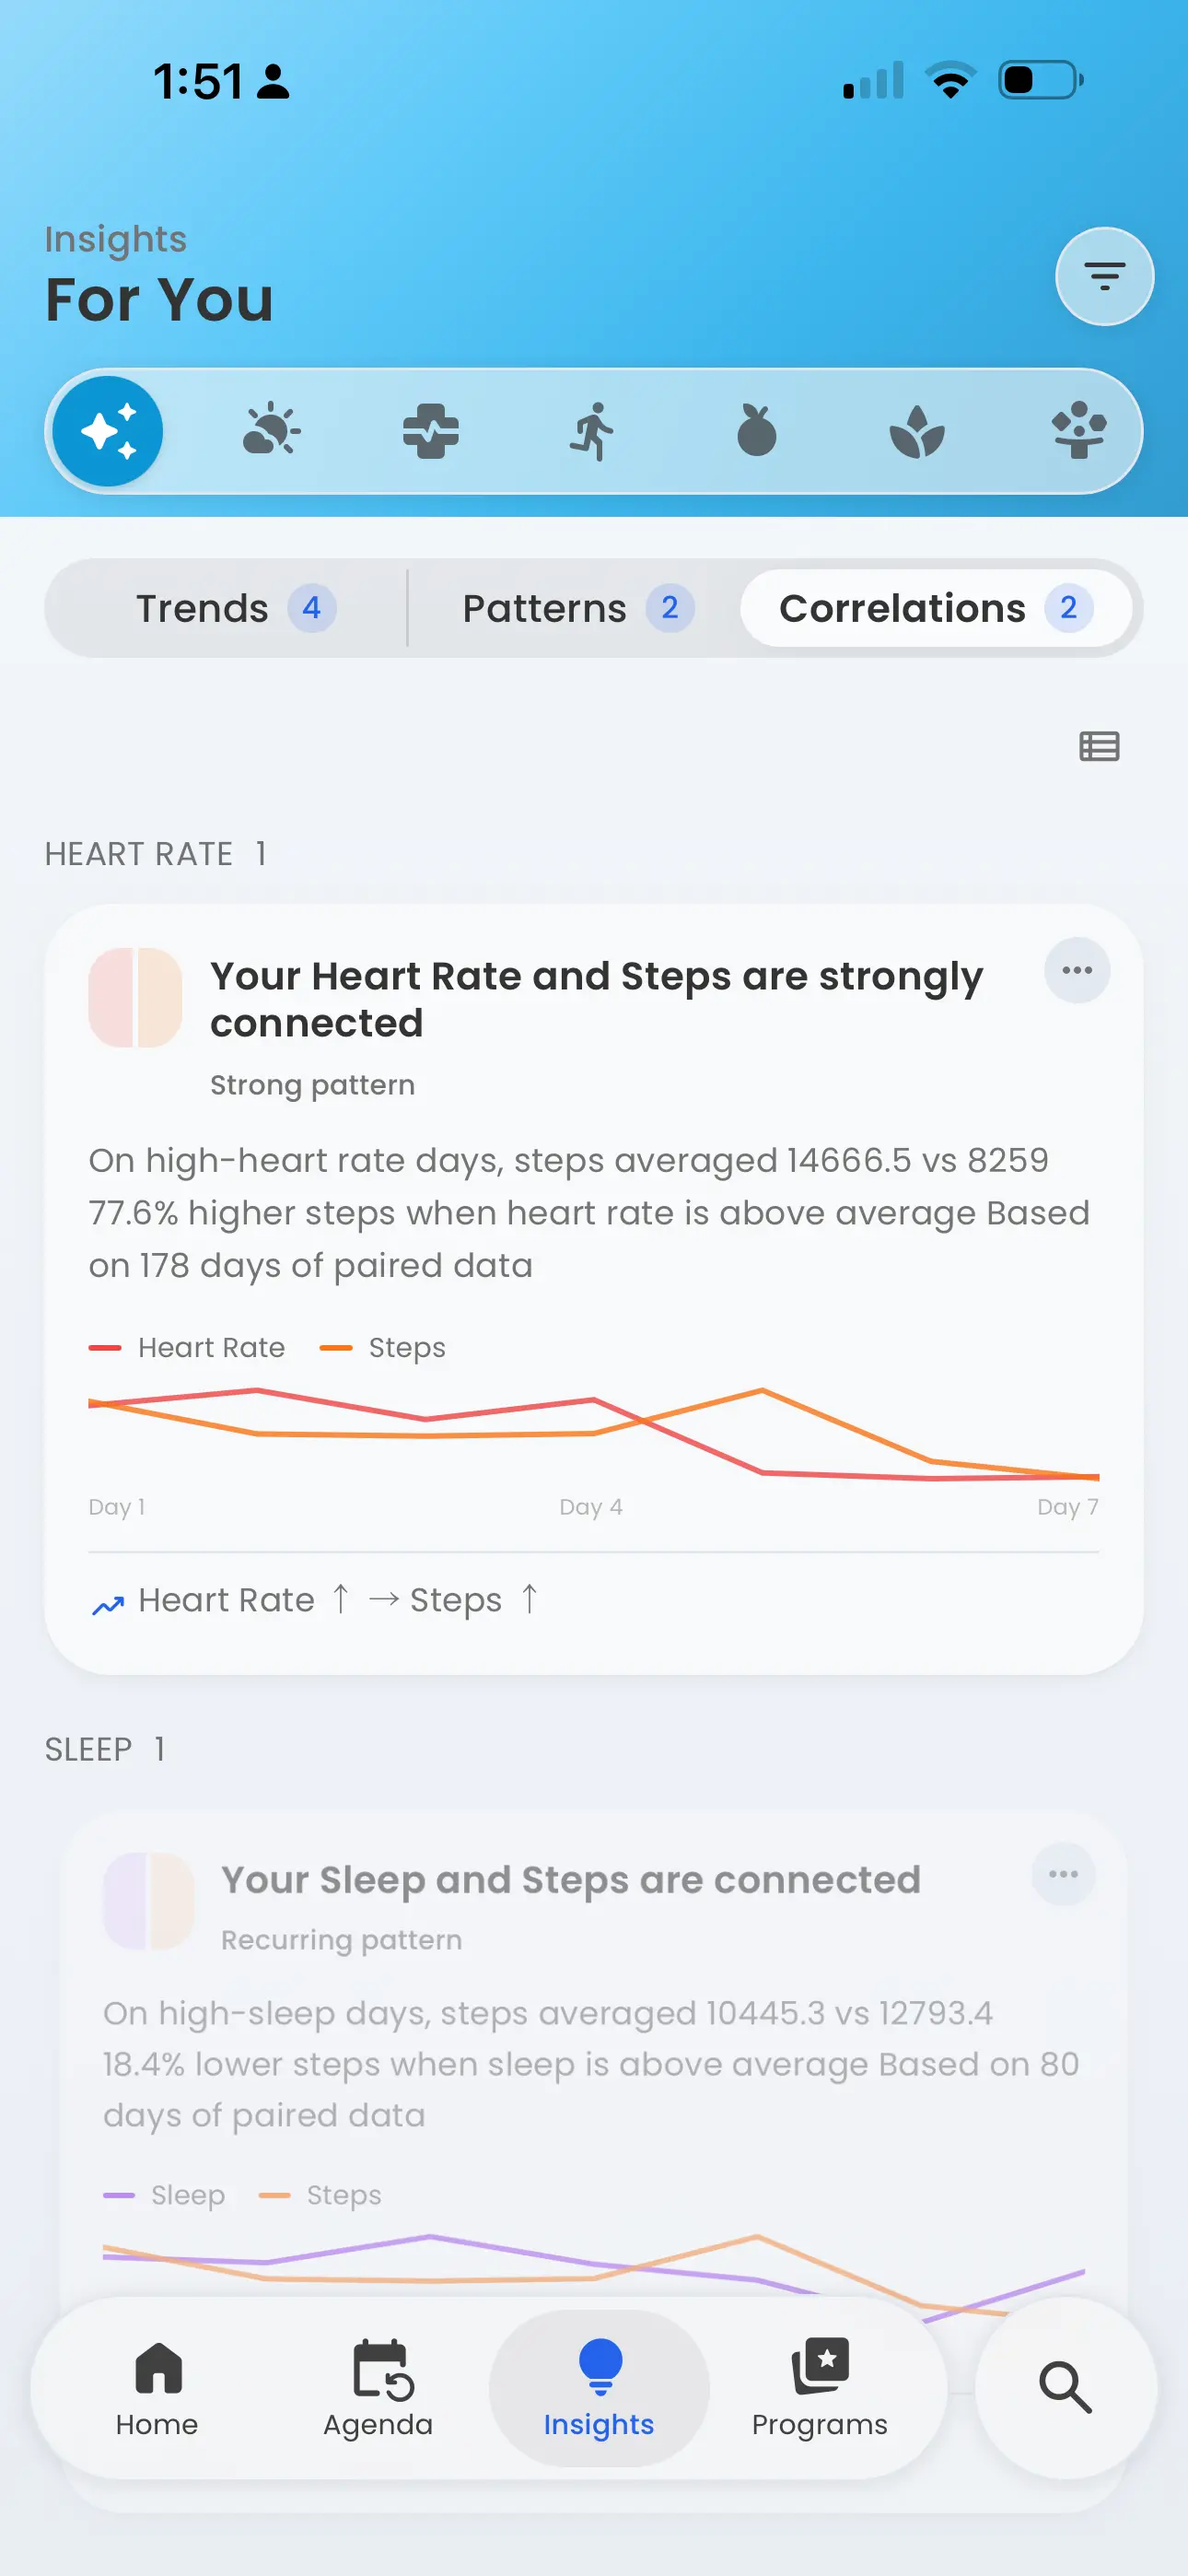Tap the search magnifier button
The width and height of the screenshot is (1188, 2576).
pyautogui.click(x=1065, y=2388)
